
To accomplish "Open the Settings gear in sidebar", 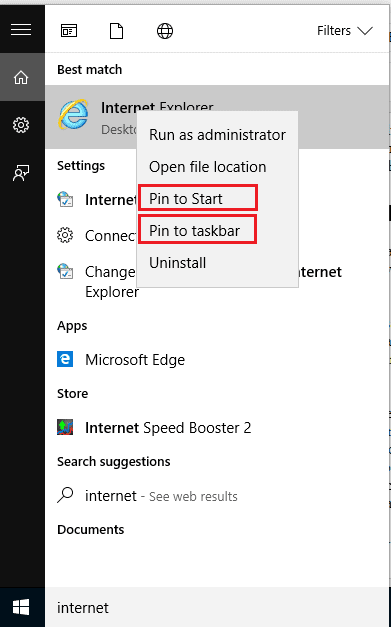I will coord(21,125).
